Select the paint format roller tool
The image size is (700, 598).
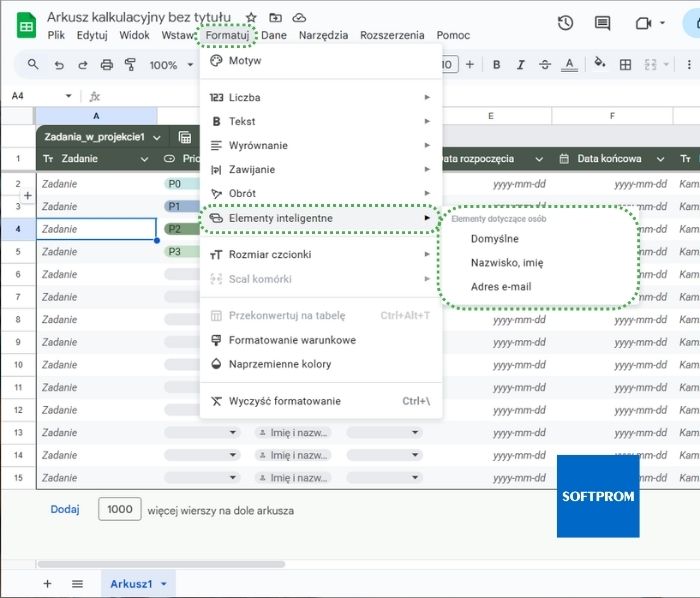point(130,65)
